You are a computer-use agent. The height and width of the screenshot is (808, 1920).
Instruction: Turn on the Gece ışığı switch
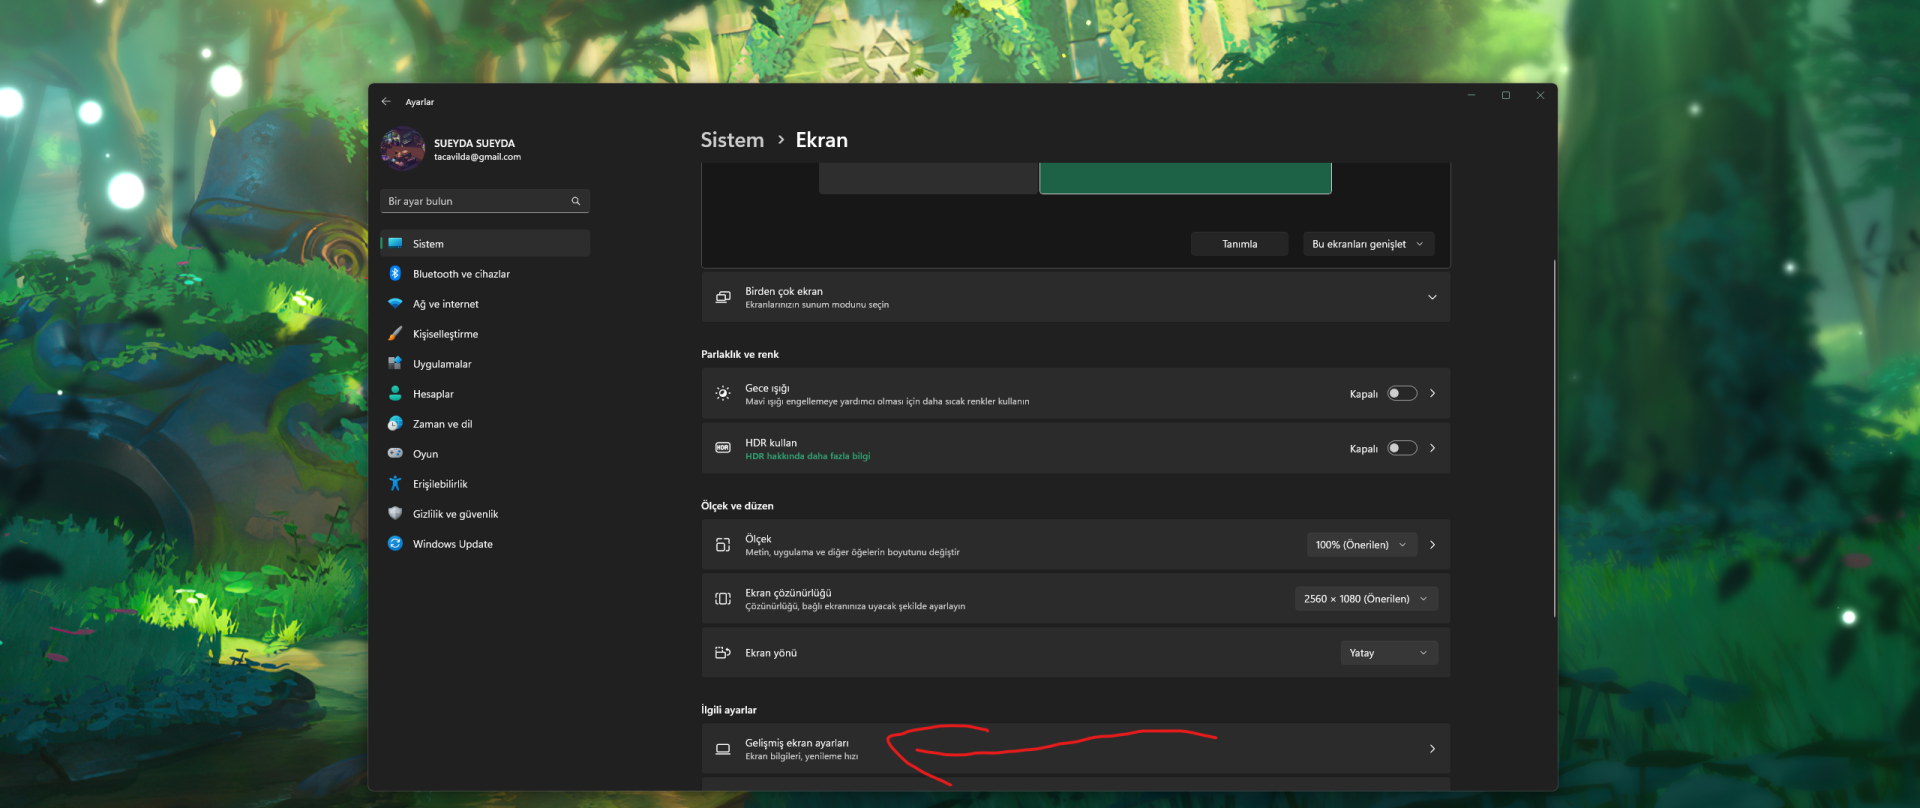coord(1402,394)
